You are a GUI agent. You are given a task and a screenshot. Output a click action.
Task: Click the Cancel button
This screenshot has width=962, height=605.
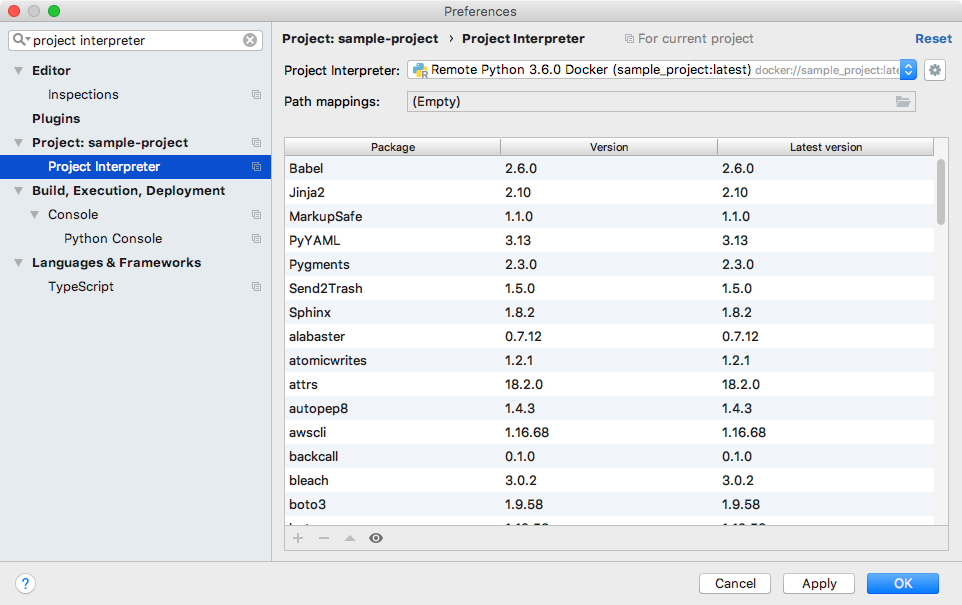(735, 584)
